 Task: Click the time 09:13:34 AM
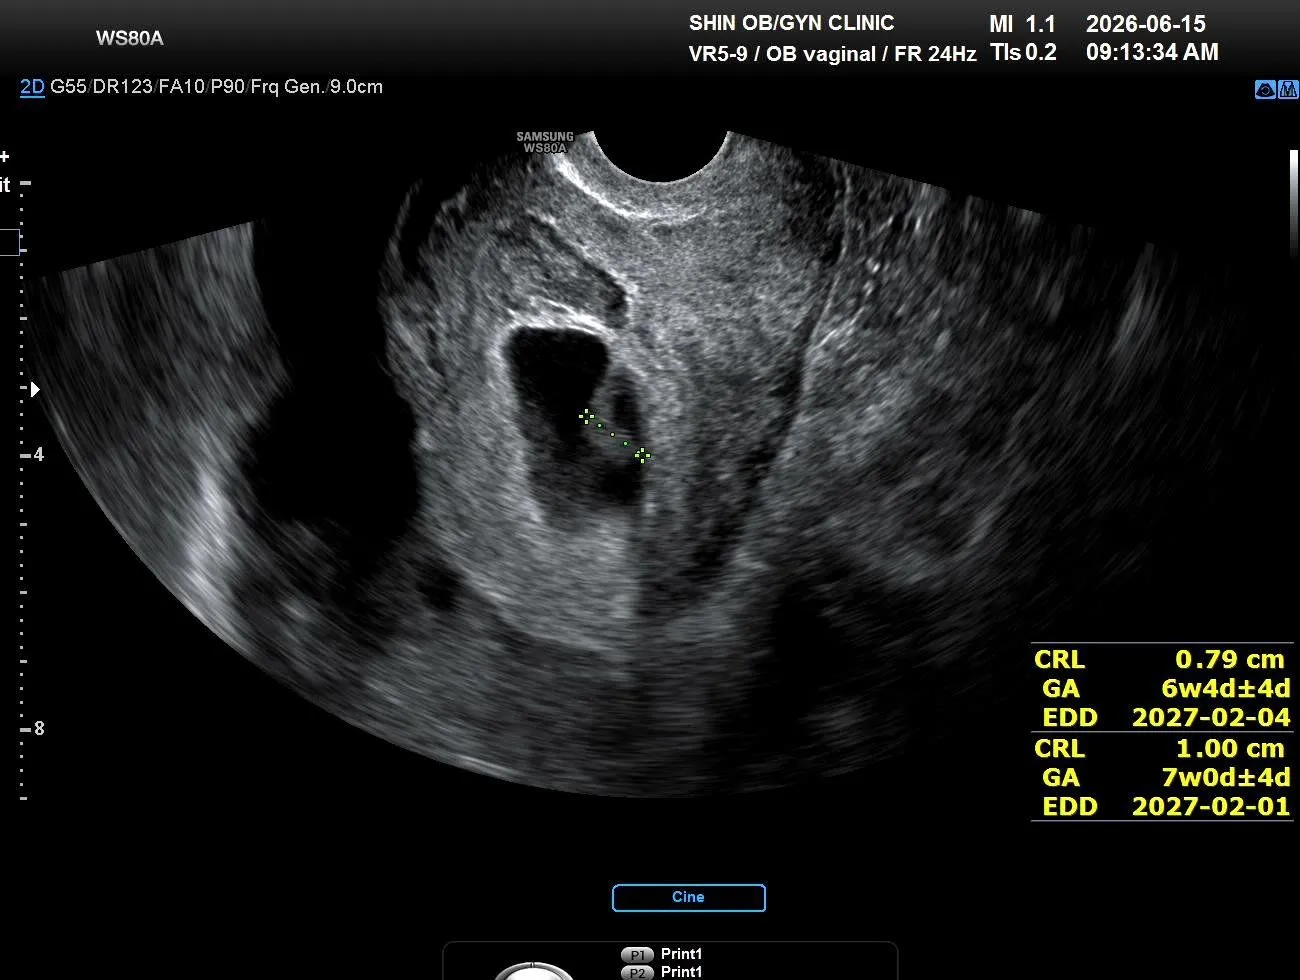point(1152,52)
